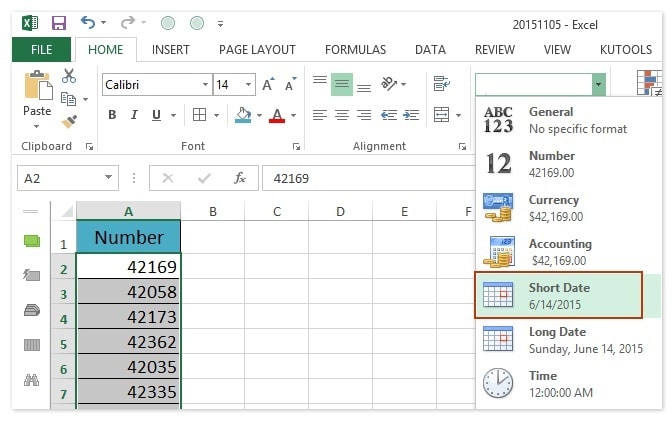Screen dimensions: 672x421
Task: Click the Top Align icon
Action: pos(320,80)
